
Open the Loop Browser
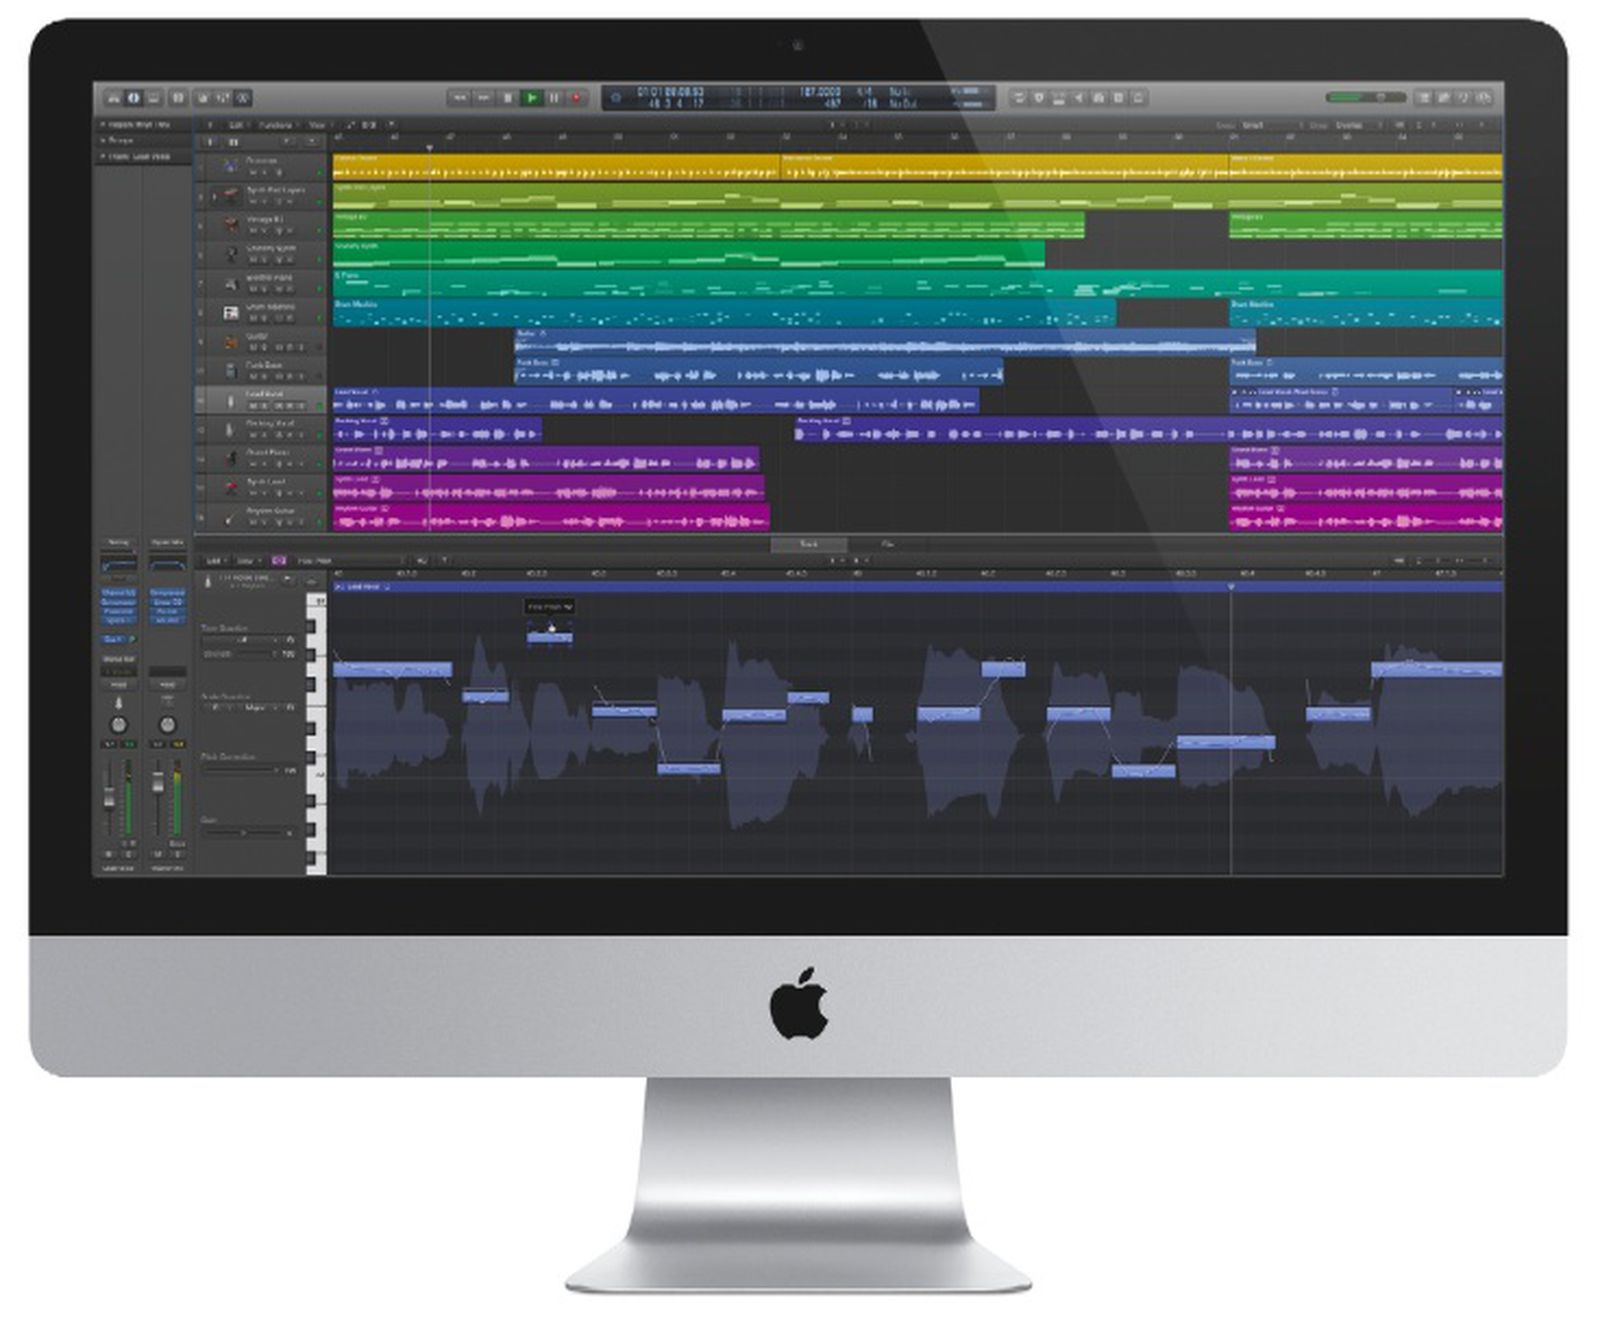pyautogui.click(x=1463, y=98)
